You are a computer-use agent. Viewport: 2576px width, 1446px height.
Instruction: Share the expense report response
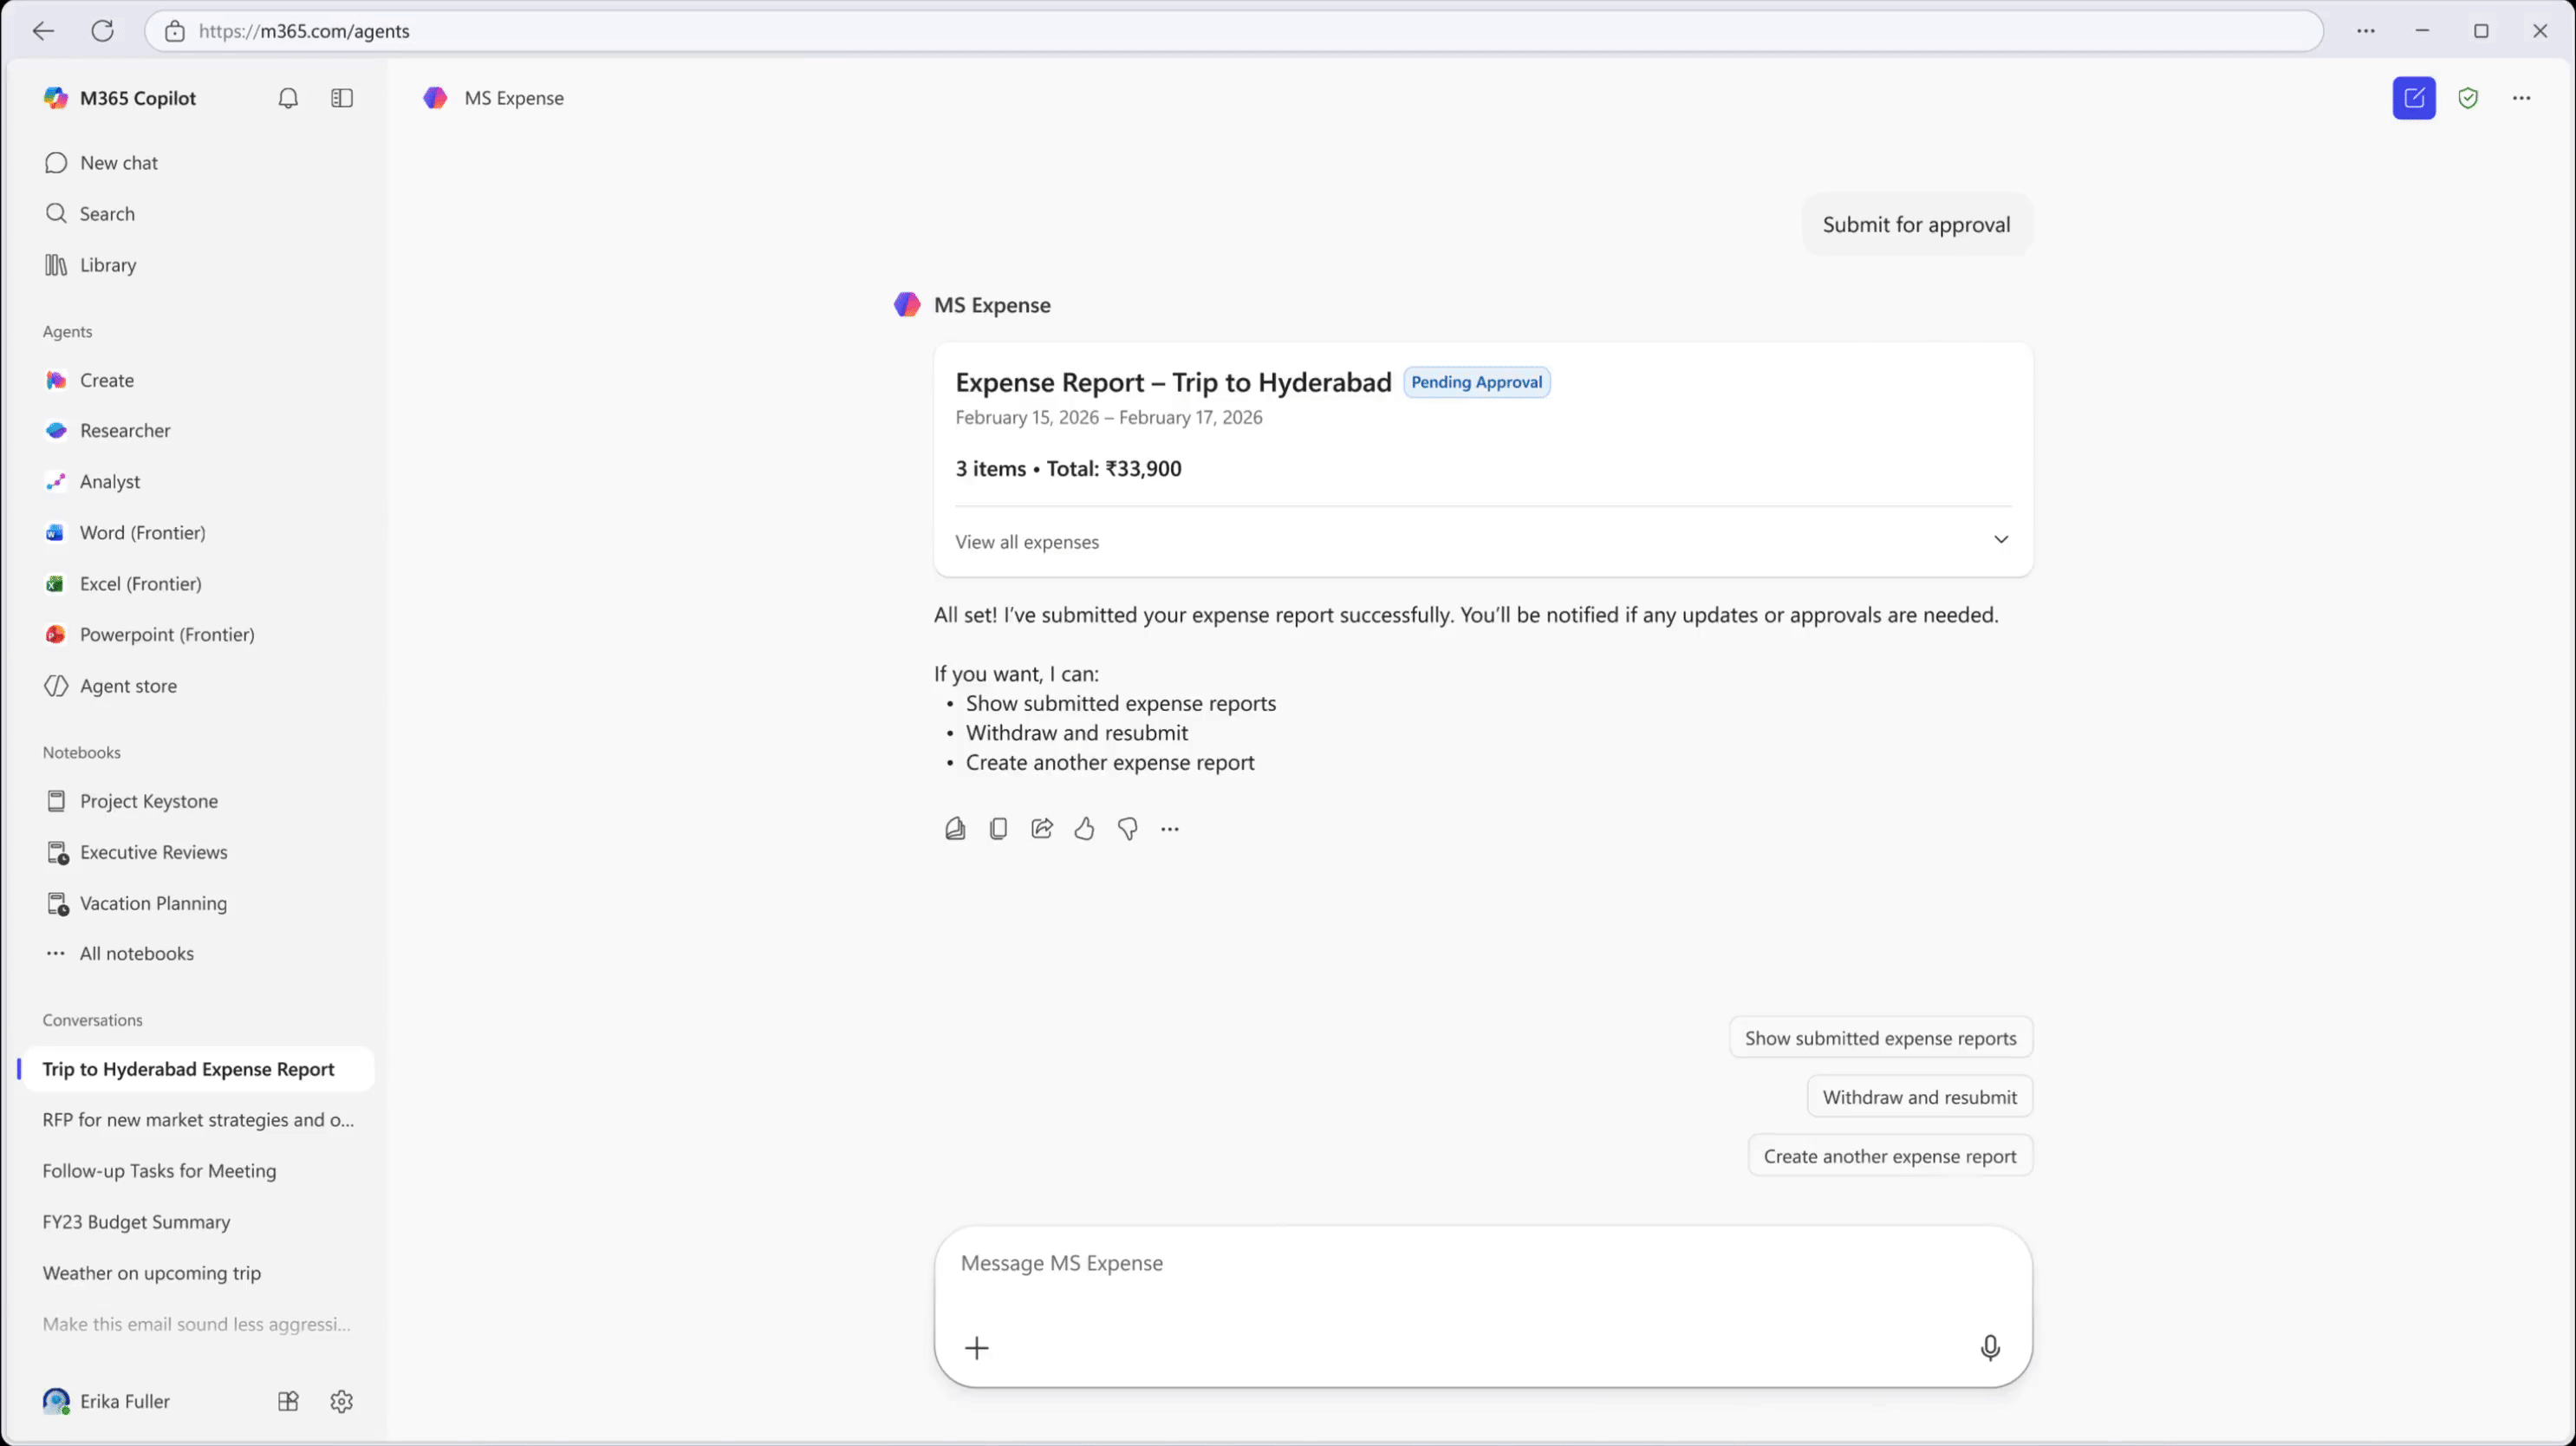[x=1041, y=828]
